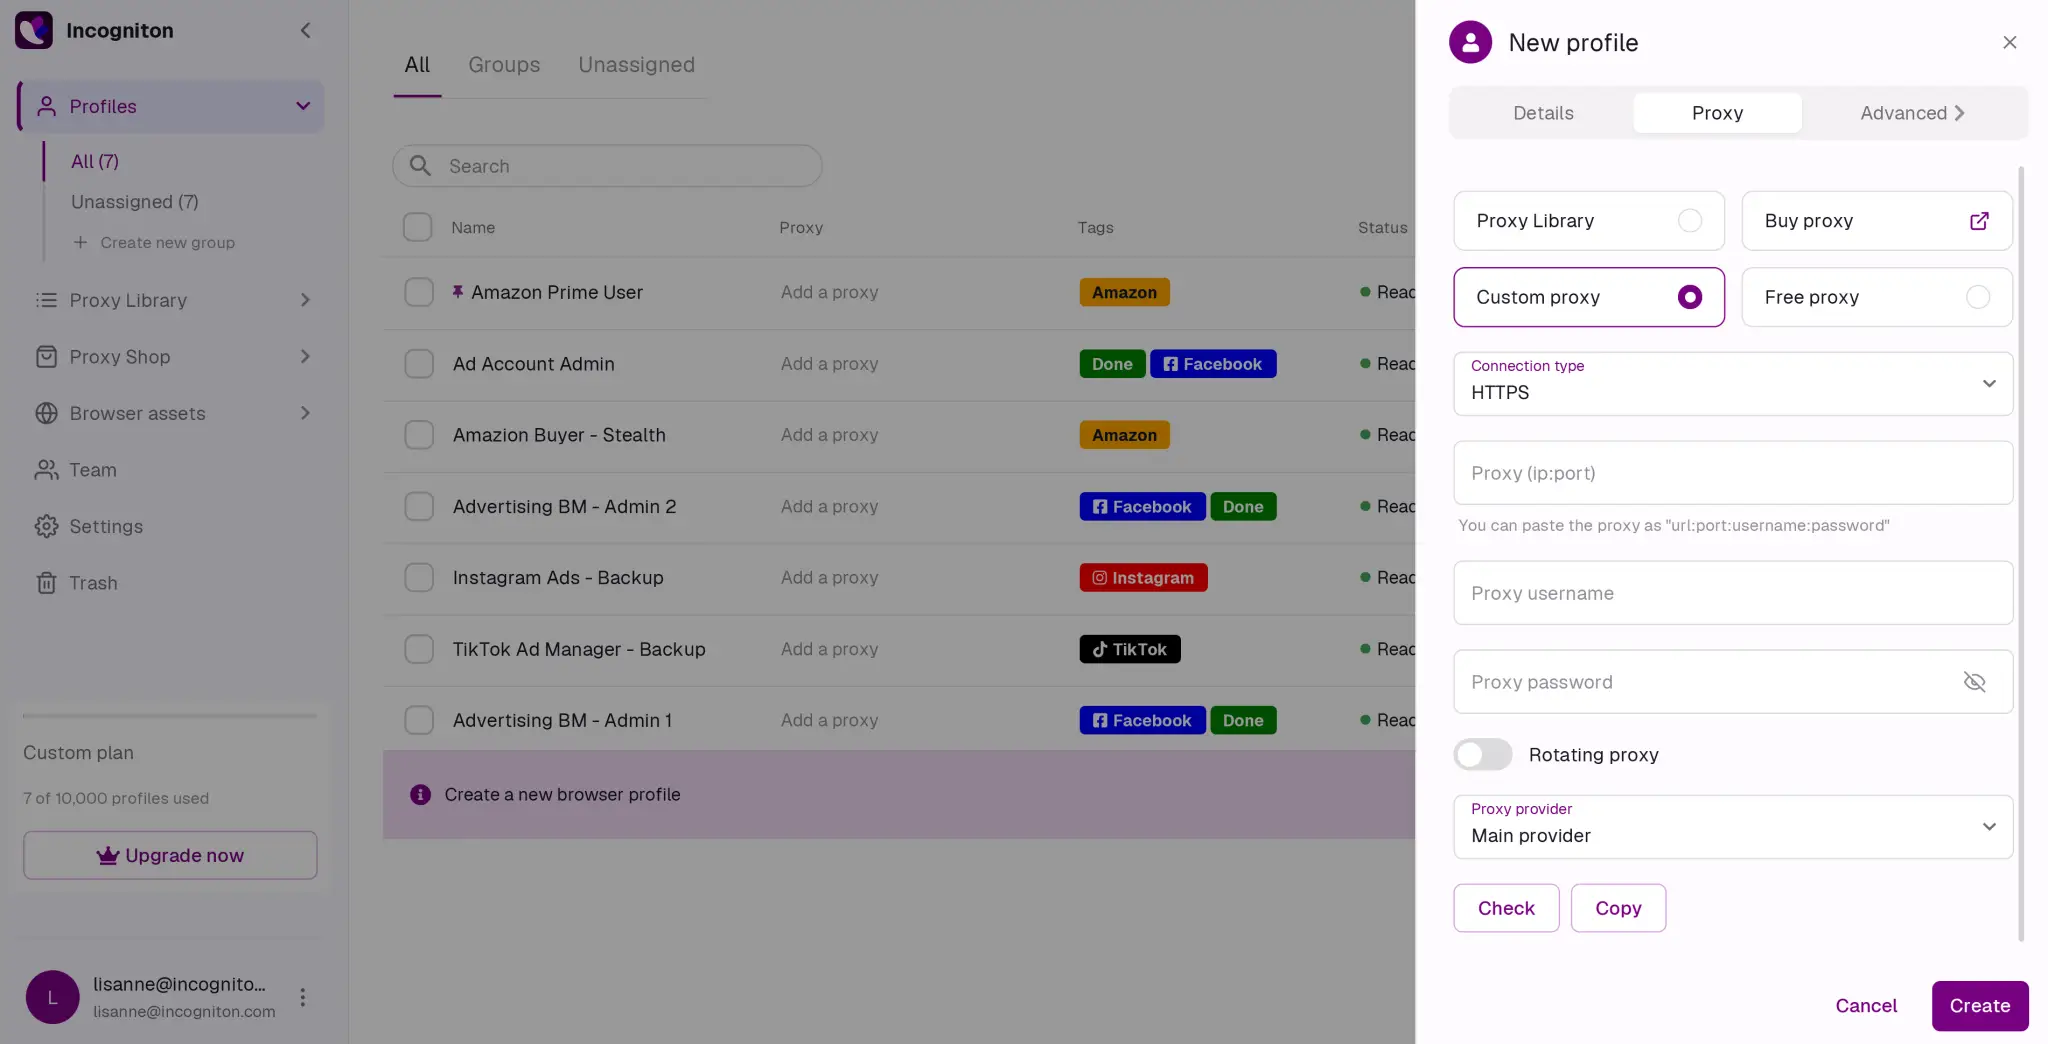
Task: Click the profile usage progress bar
Action: pos(170,715)
